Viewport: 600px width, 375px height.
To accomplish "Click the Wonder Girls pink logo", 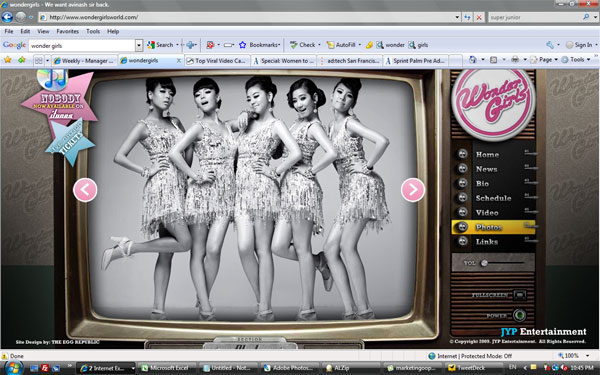I will (493, 102).
